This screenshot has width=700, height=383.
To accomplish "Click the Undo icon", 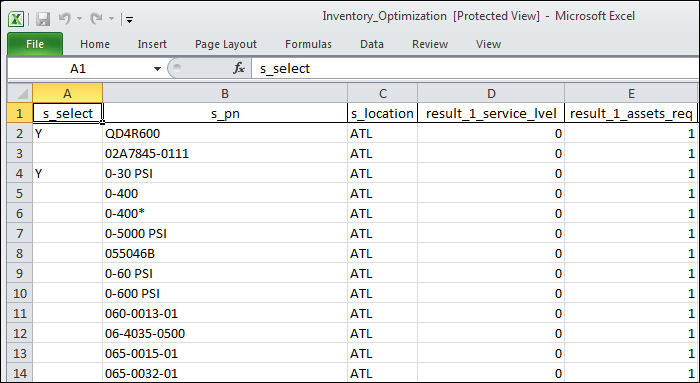I will [x=65, y=18].
